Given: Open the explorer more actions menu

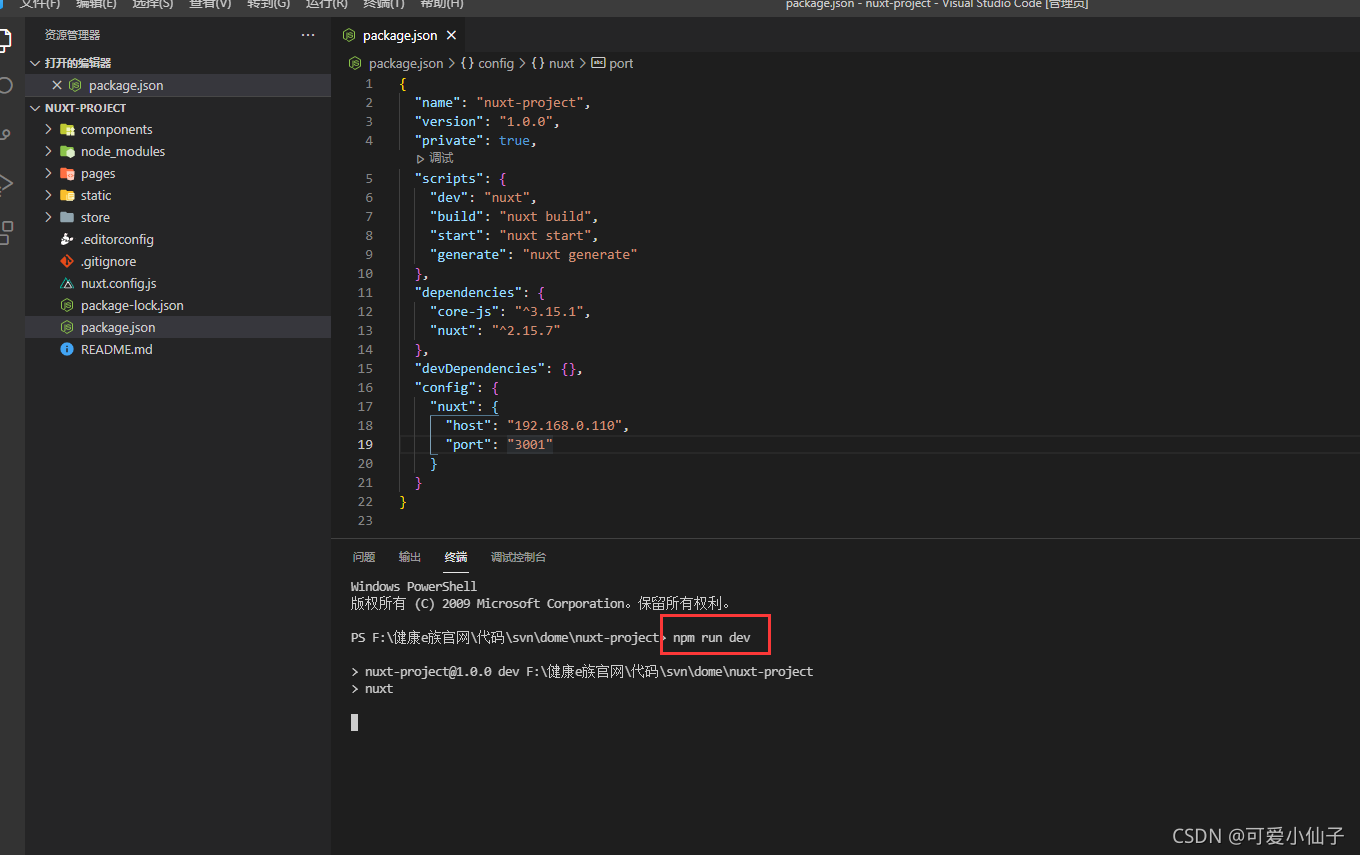Looking at the screenshot, I should [307, 34].
